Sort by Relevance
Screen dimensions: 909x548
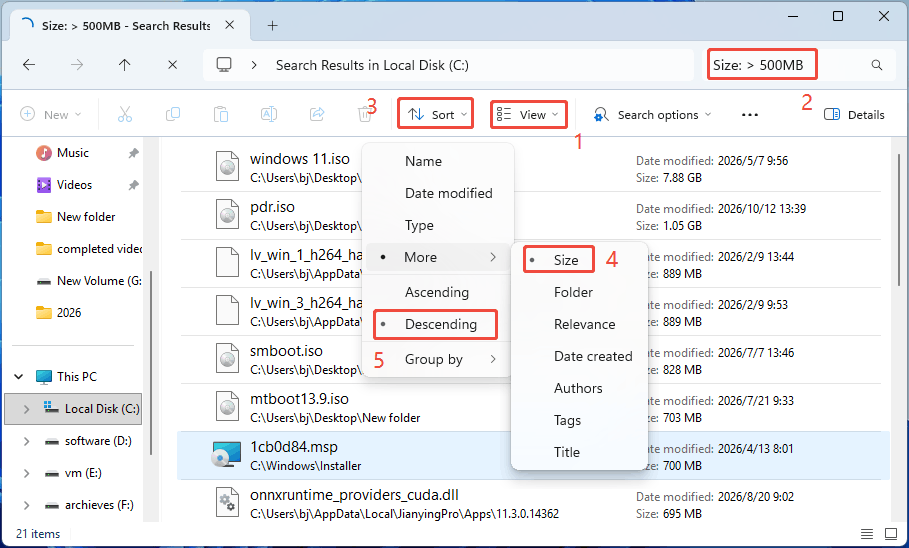pos(579,324)
